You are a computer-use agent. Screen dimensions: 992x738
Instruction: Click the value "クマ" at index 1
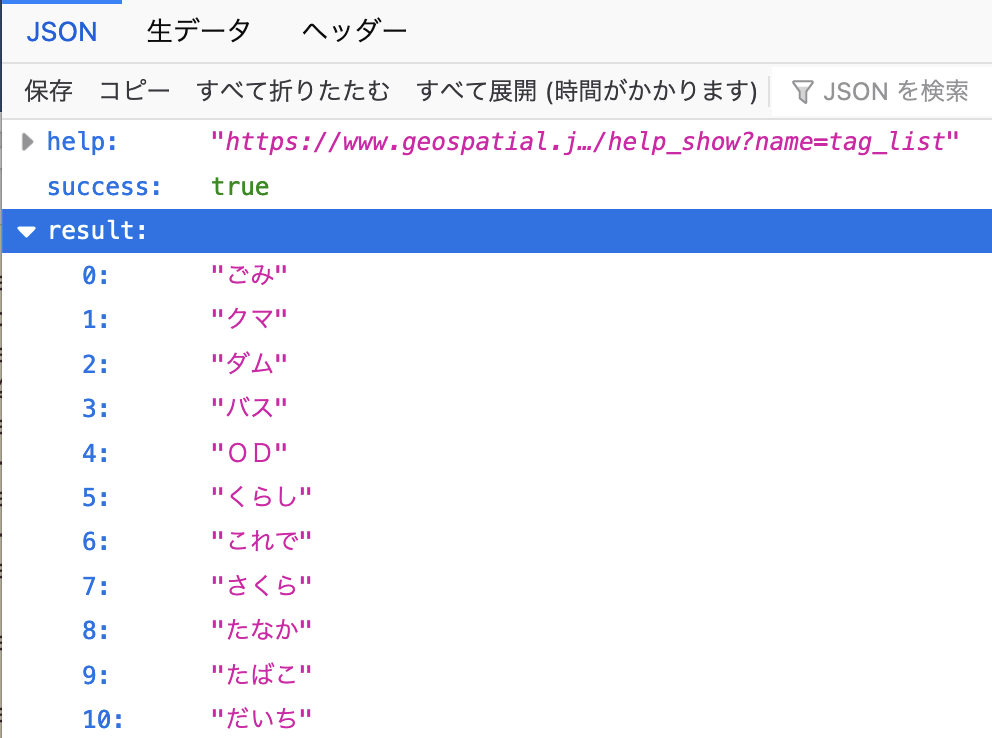(247, 319)
